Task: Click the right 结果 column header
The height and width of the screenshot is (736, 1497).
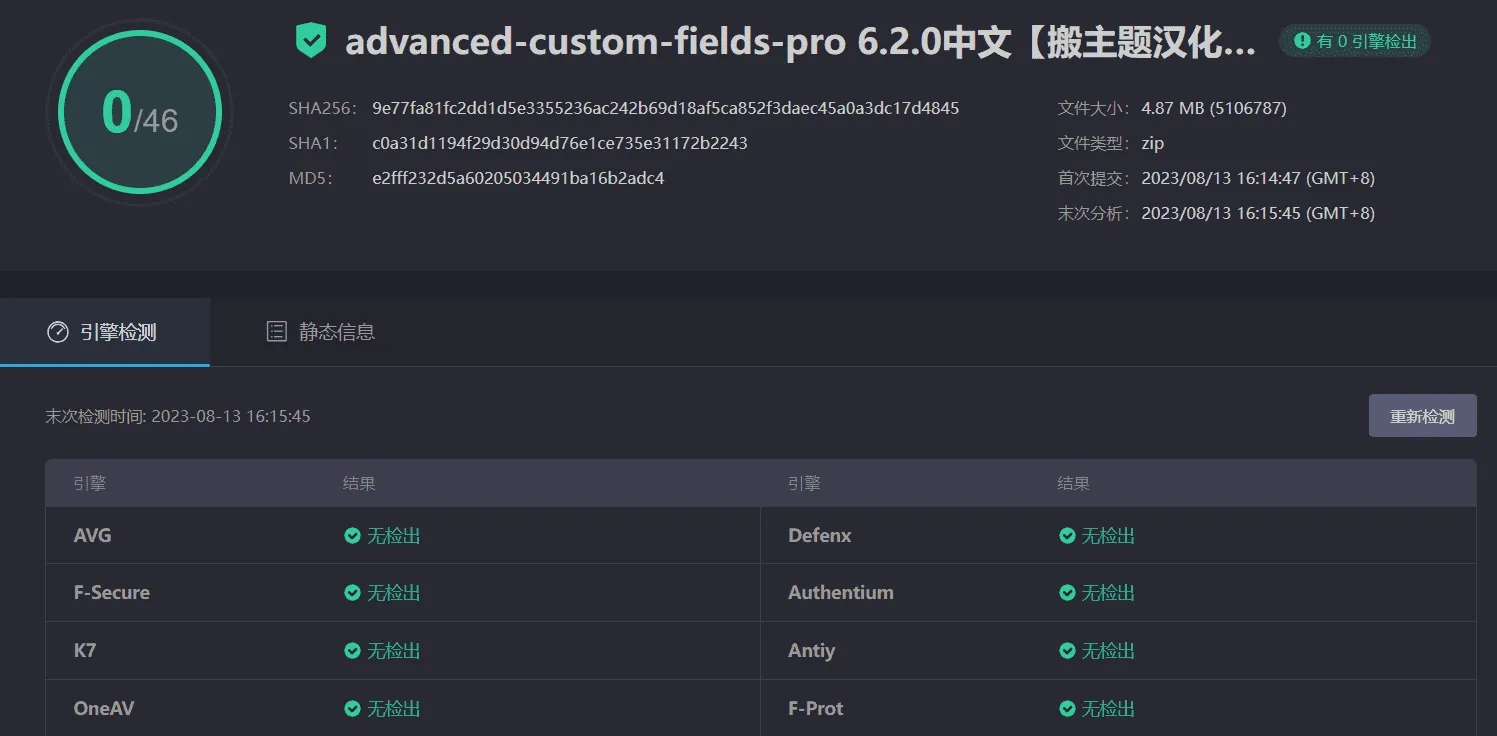Action: (x=1074, y=484)
